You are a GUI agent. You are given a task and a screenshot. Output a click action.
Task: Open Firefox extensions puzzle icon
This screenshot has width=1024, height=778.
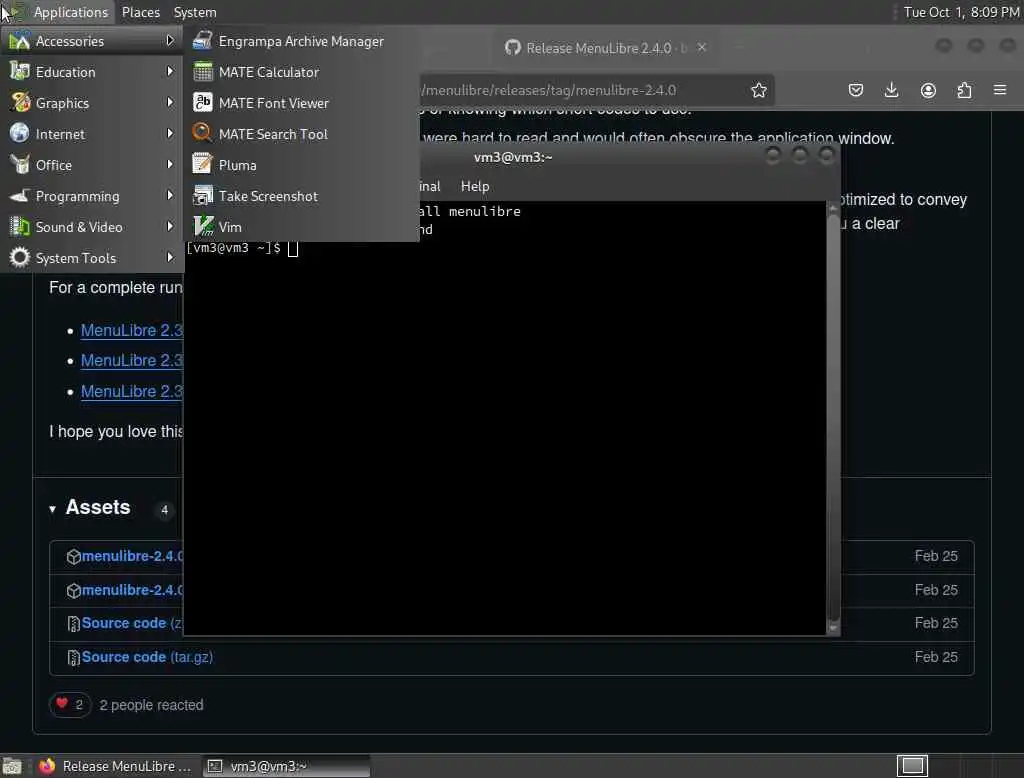964,90
